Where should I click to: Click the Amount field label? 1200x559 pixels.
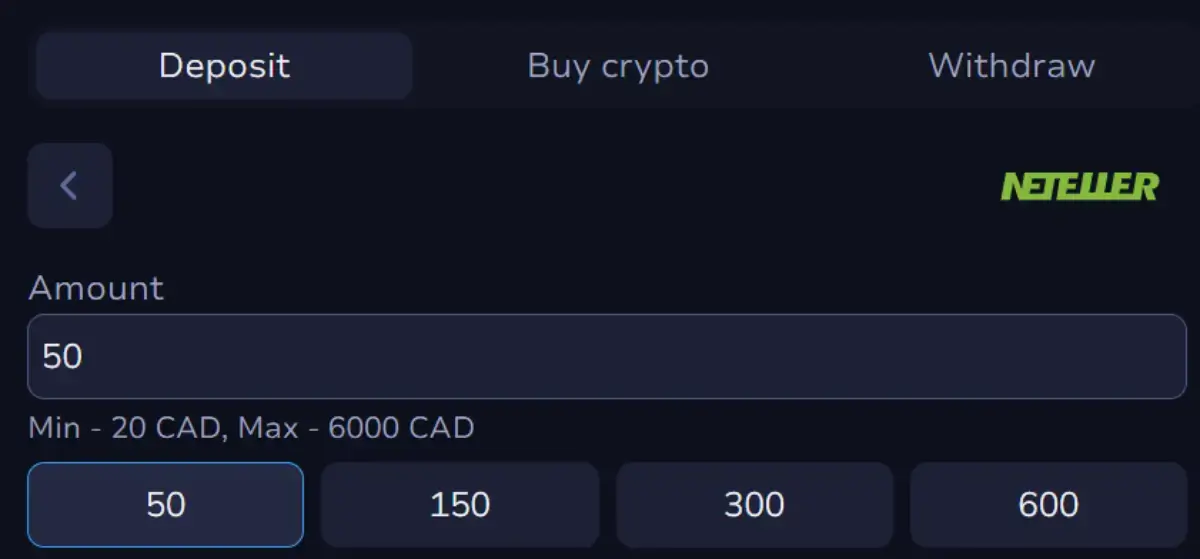coord(96,288)
